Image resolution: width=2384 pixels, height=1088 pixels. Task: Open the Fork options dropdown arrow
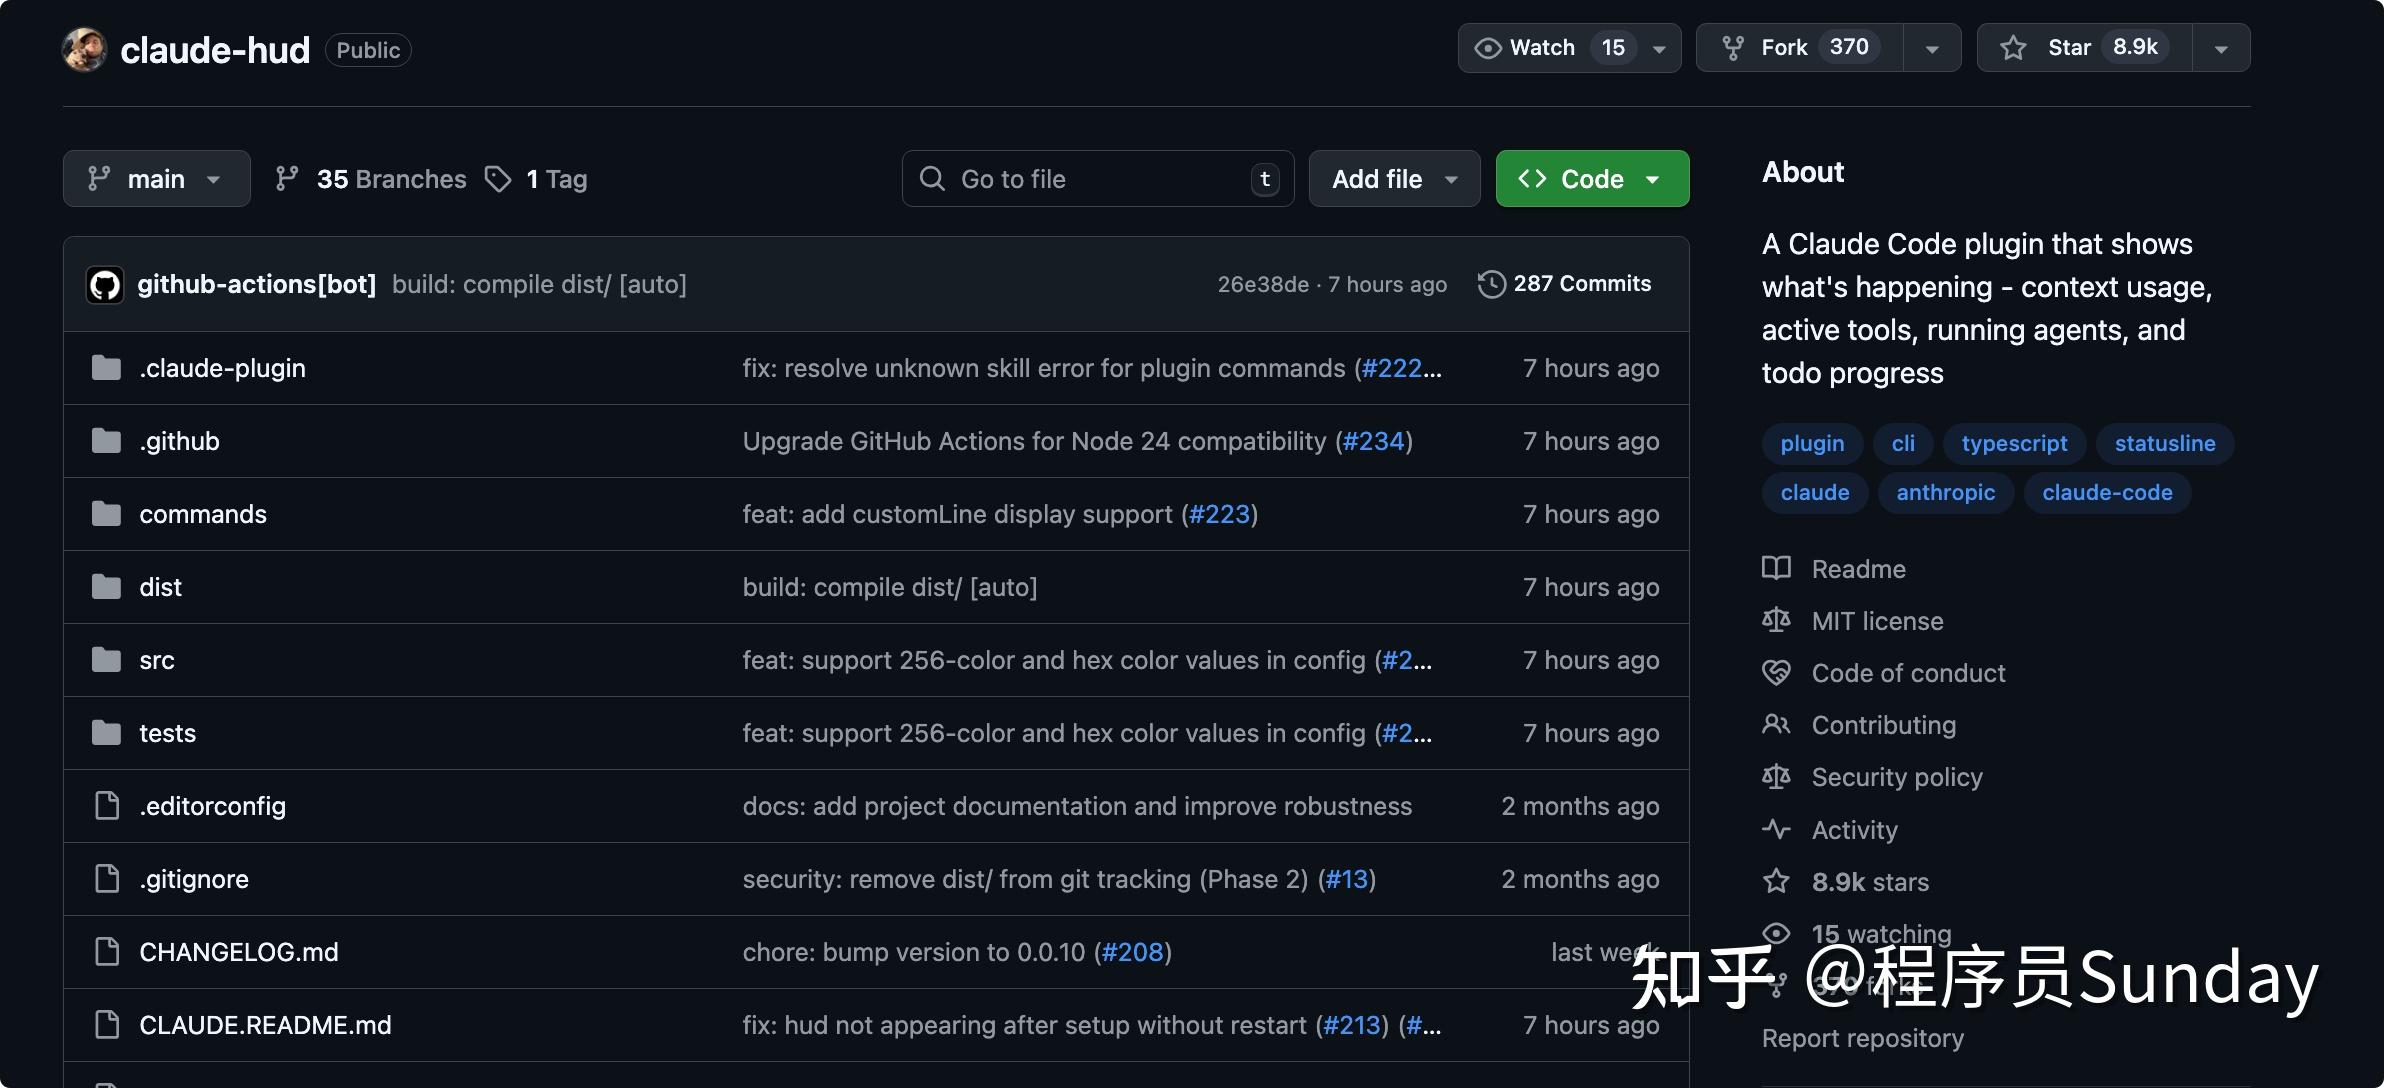click(x=1932, y=48)
